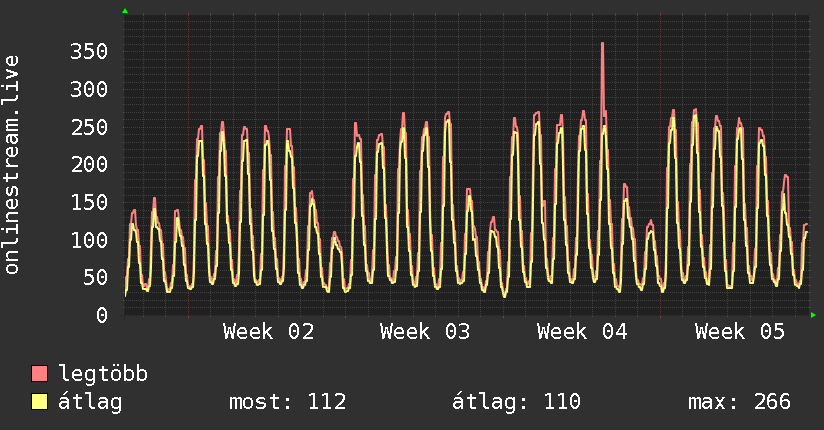Click the 'most: 112' statistic
The width and height of the screenshot is (824, 430).
(x=288, y=402)
